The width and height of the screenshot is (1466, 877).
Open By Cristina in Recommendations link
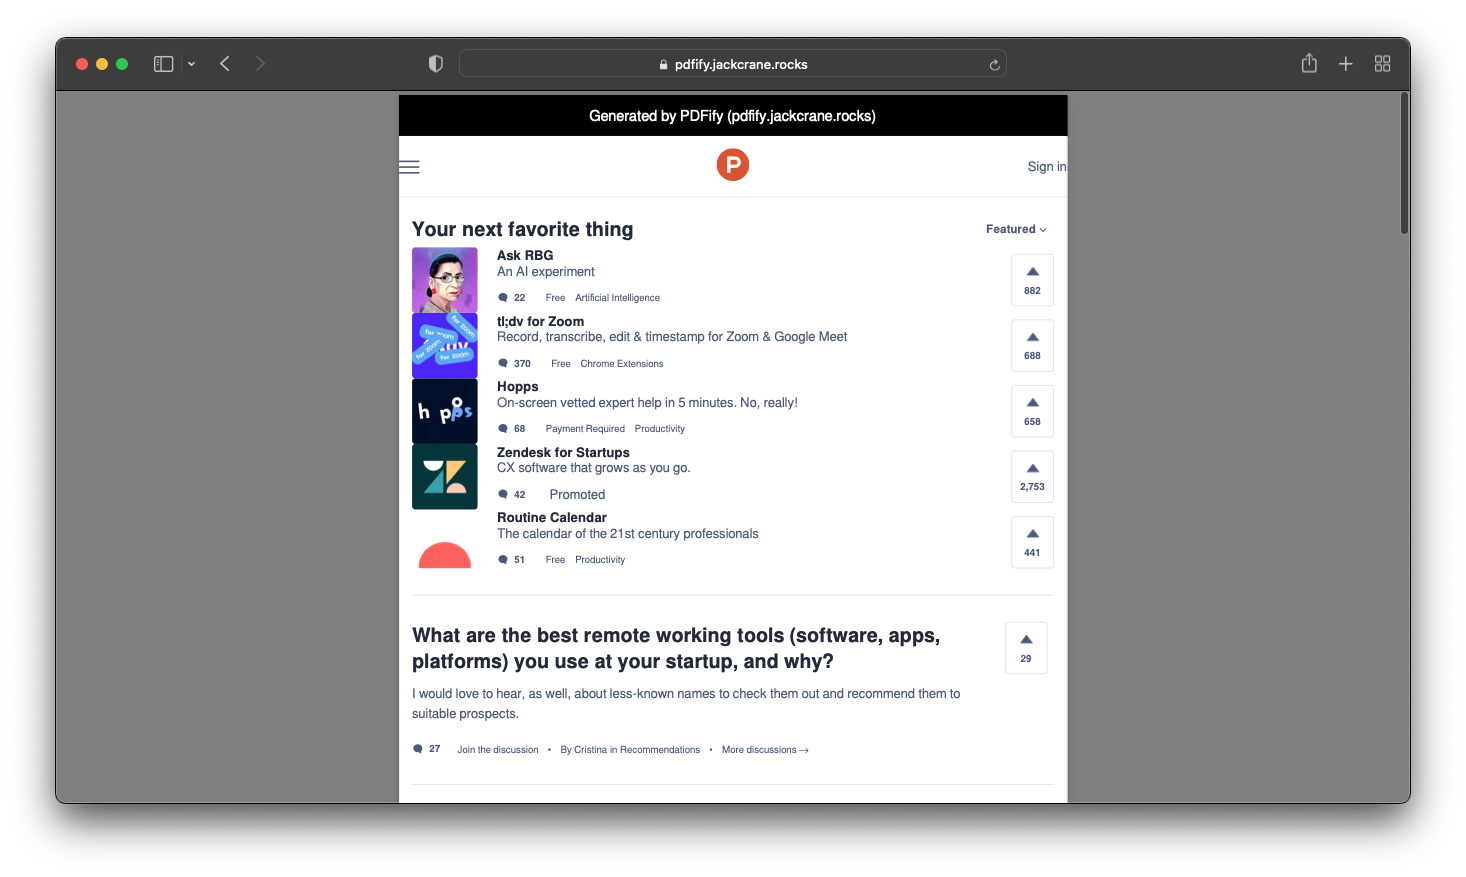630,750
